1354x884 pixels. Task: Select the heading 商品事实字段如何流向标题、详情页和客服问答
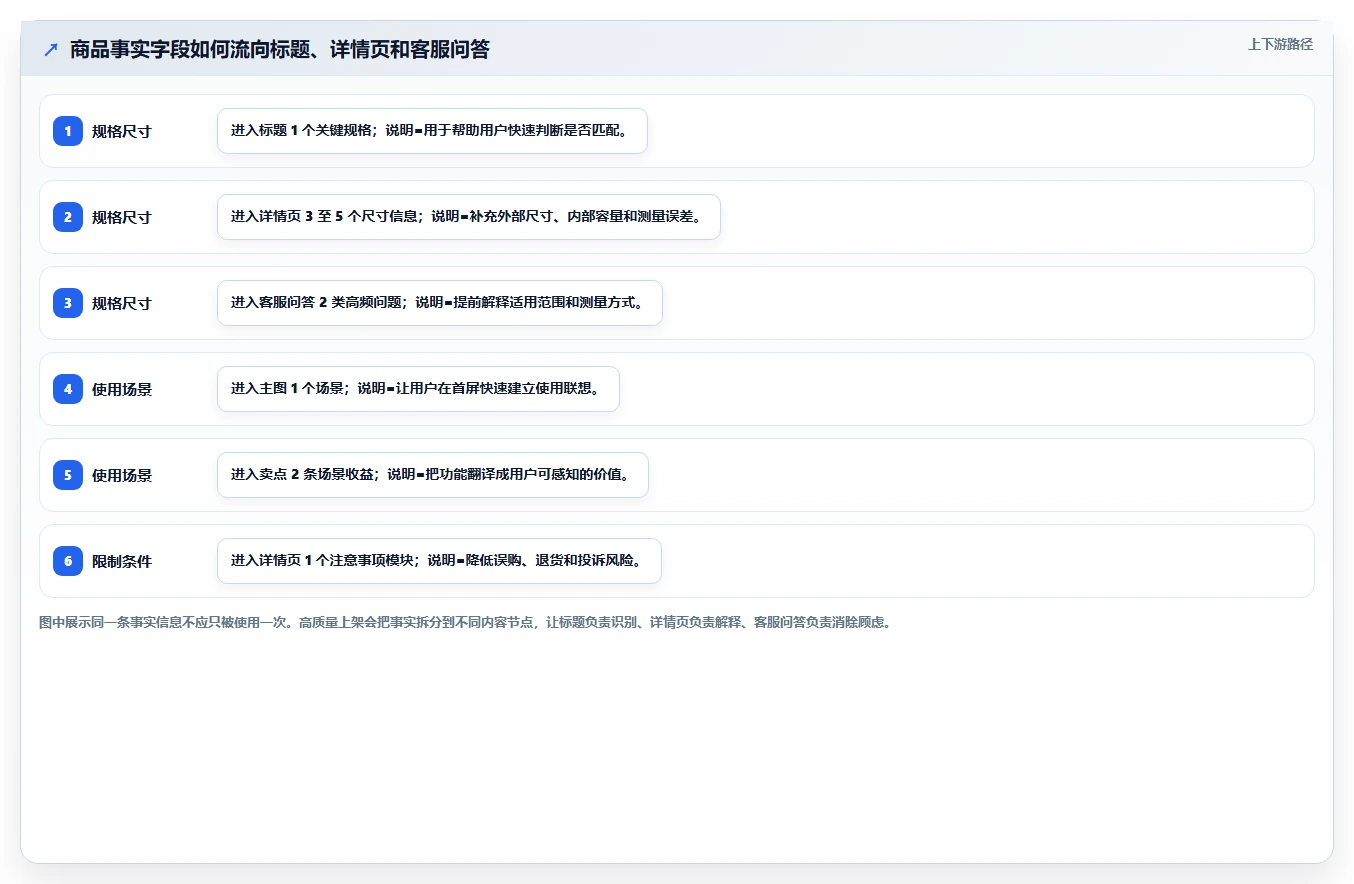[x=280, y=49]
